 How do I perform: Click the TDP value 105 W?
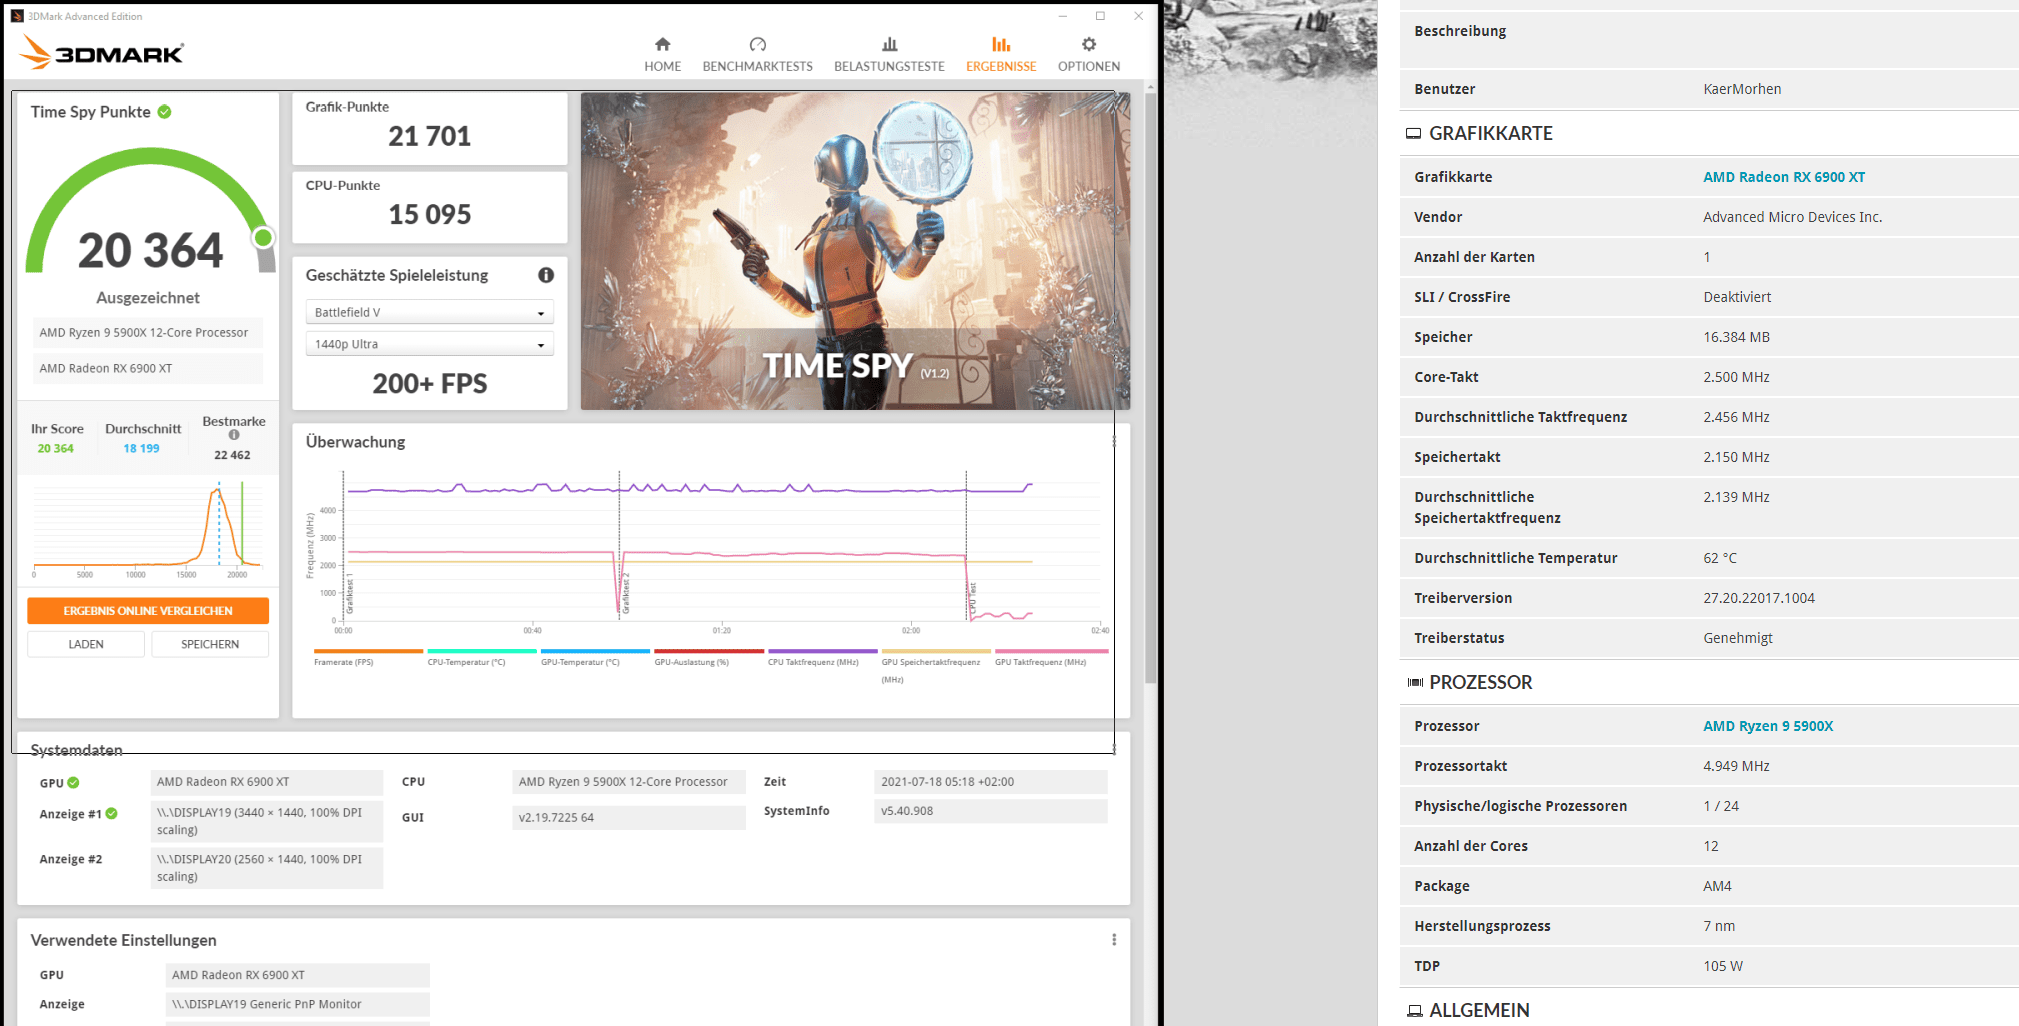tap(1723, 966)
